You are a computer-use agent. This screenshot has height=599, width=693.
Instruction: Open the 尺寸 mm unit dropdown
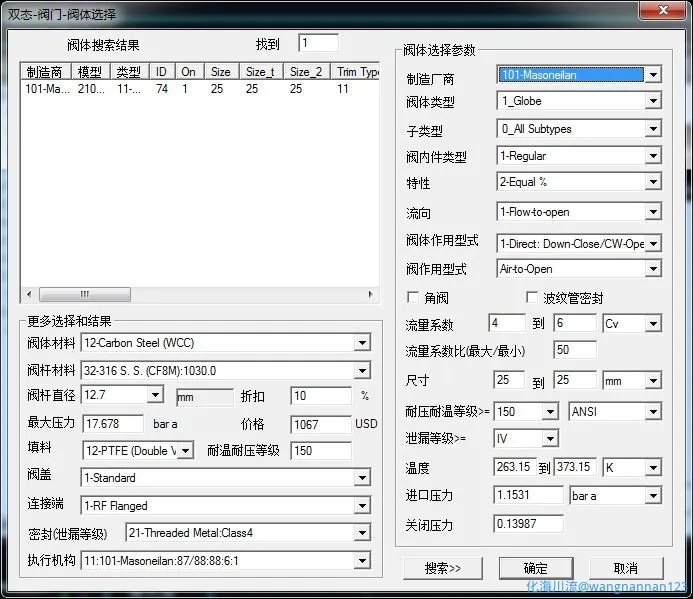(653, 381)
